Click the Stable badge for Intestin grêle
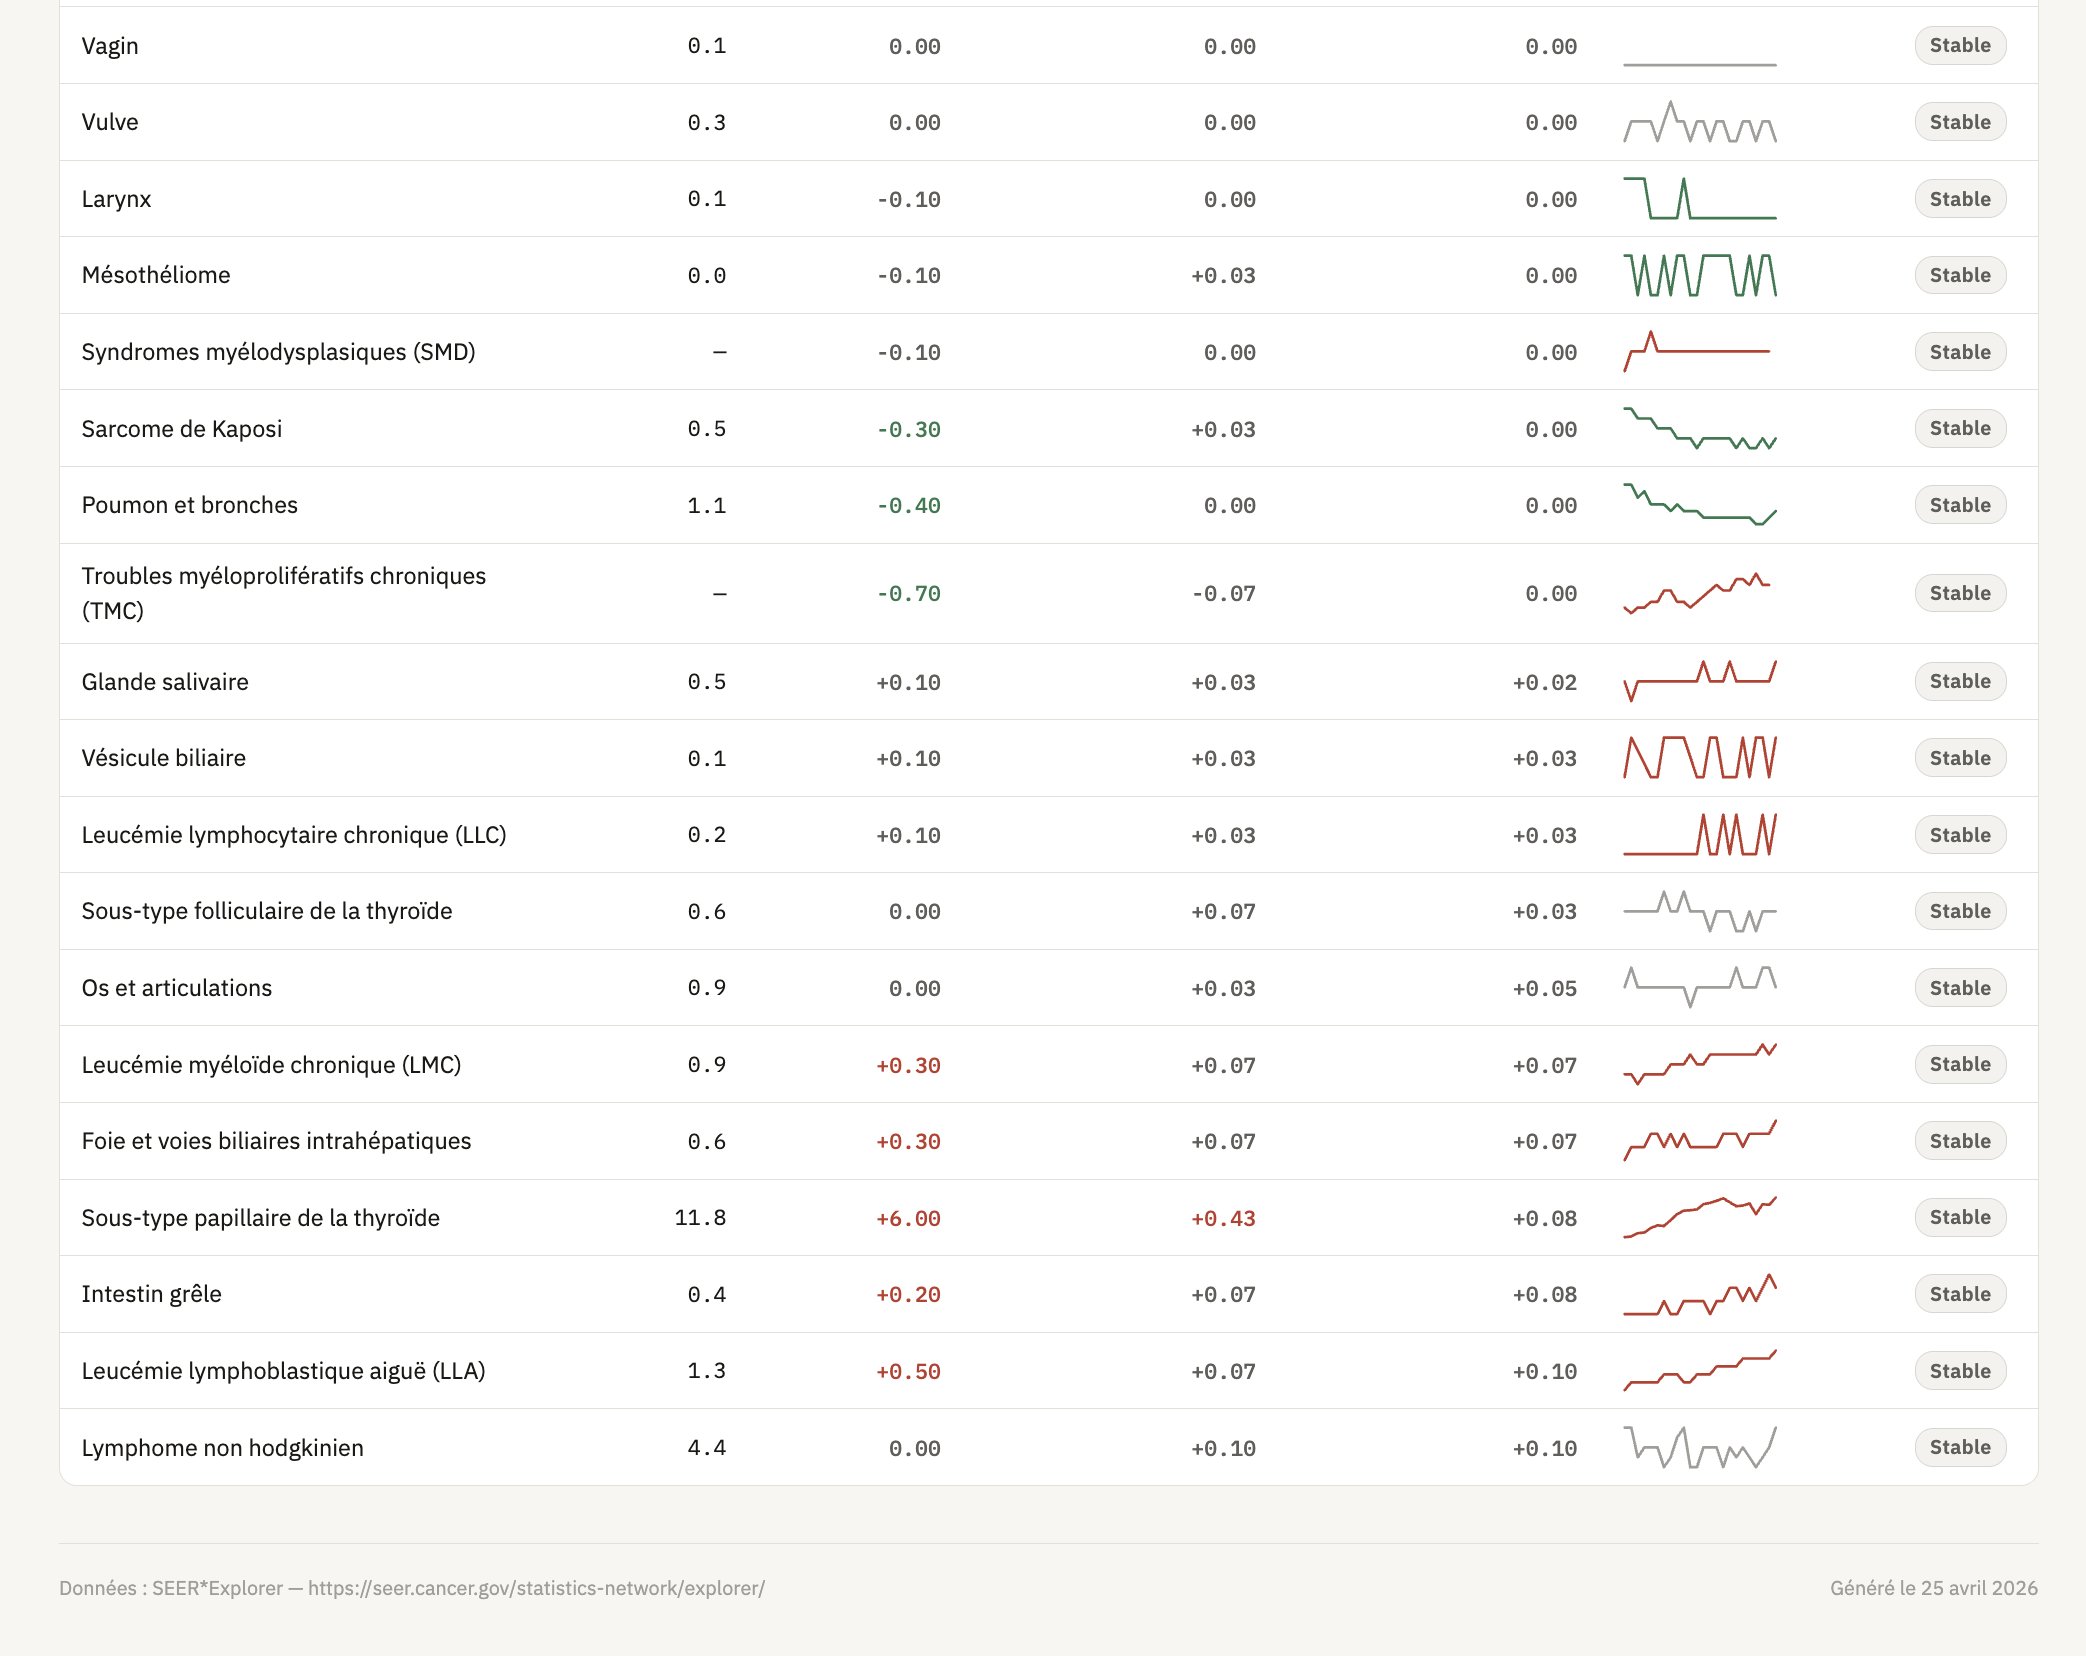Screen dimensions: 2086x1656 tap(1959, 1294)
